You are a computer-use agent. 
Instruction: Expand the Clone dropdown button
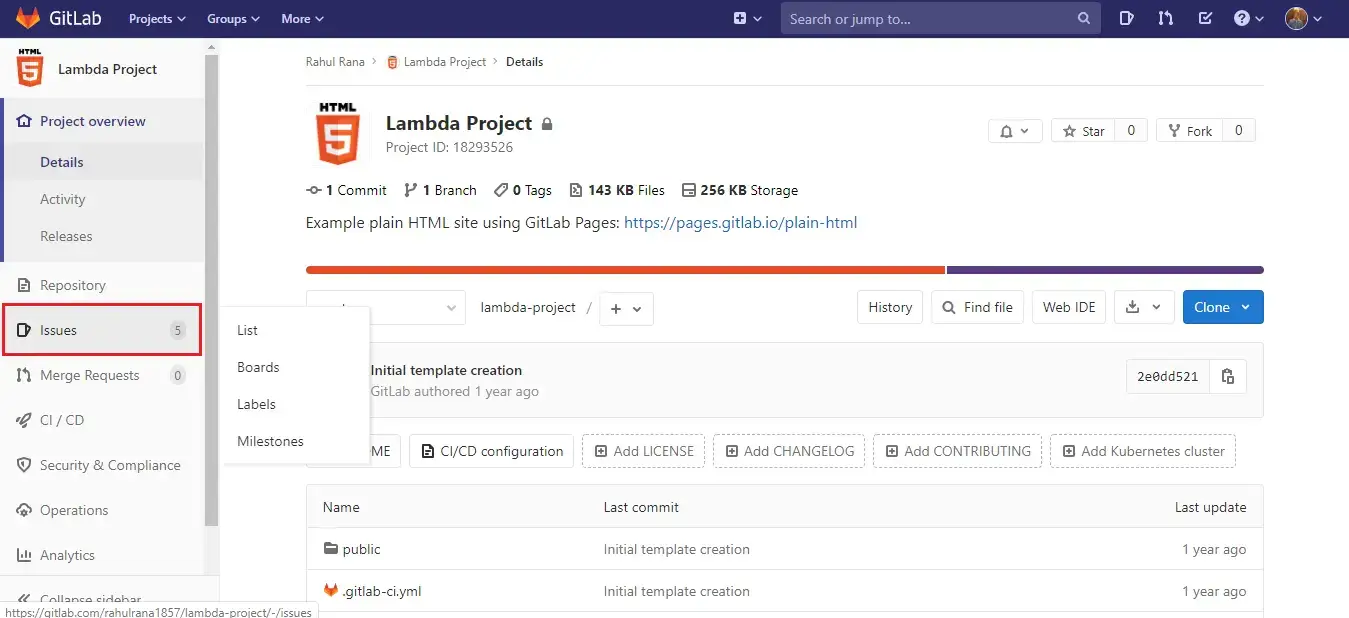tap(1222, 307)
